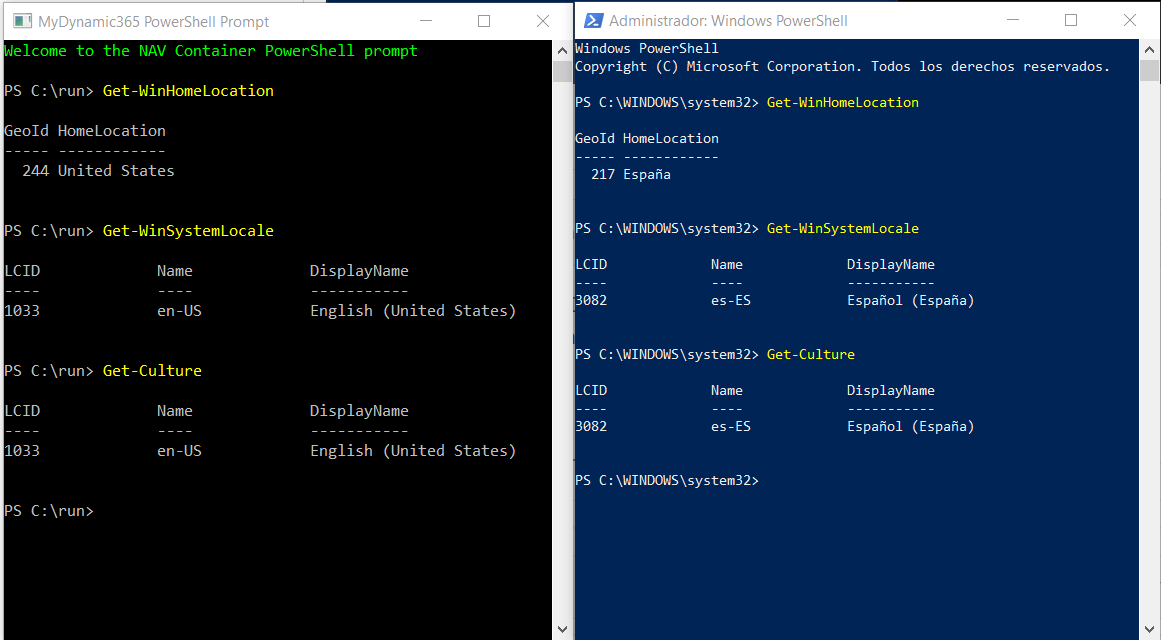Click the España home location output text
Viewport: 1161px width, 640px height.
coord(646,174)
